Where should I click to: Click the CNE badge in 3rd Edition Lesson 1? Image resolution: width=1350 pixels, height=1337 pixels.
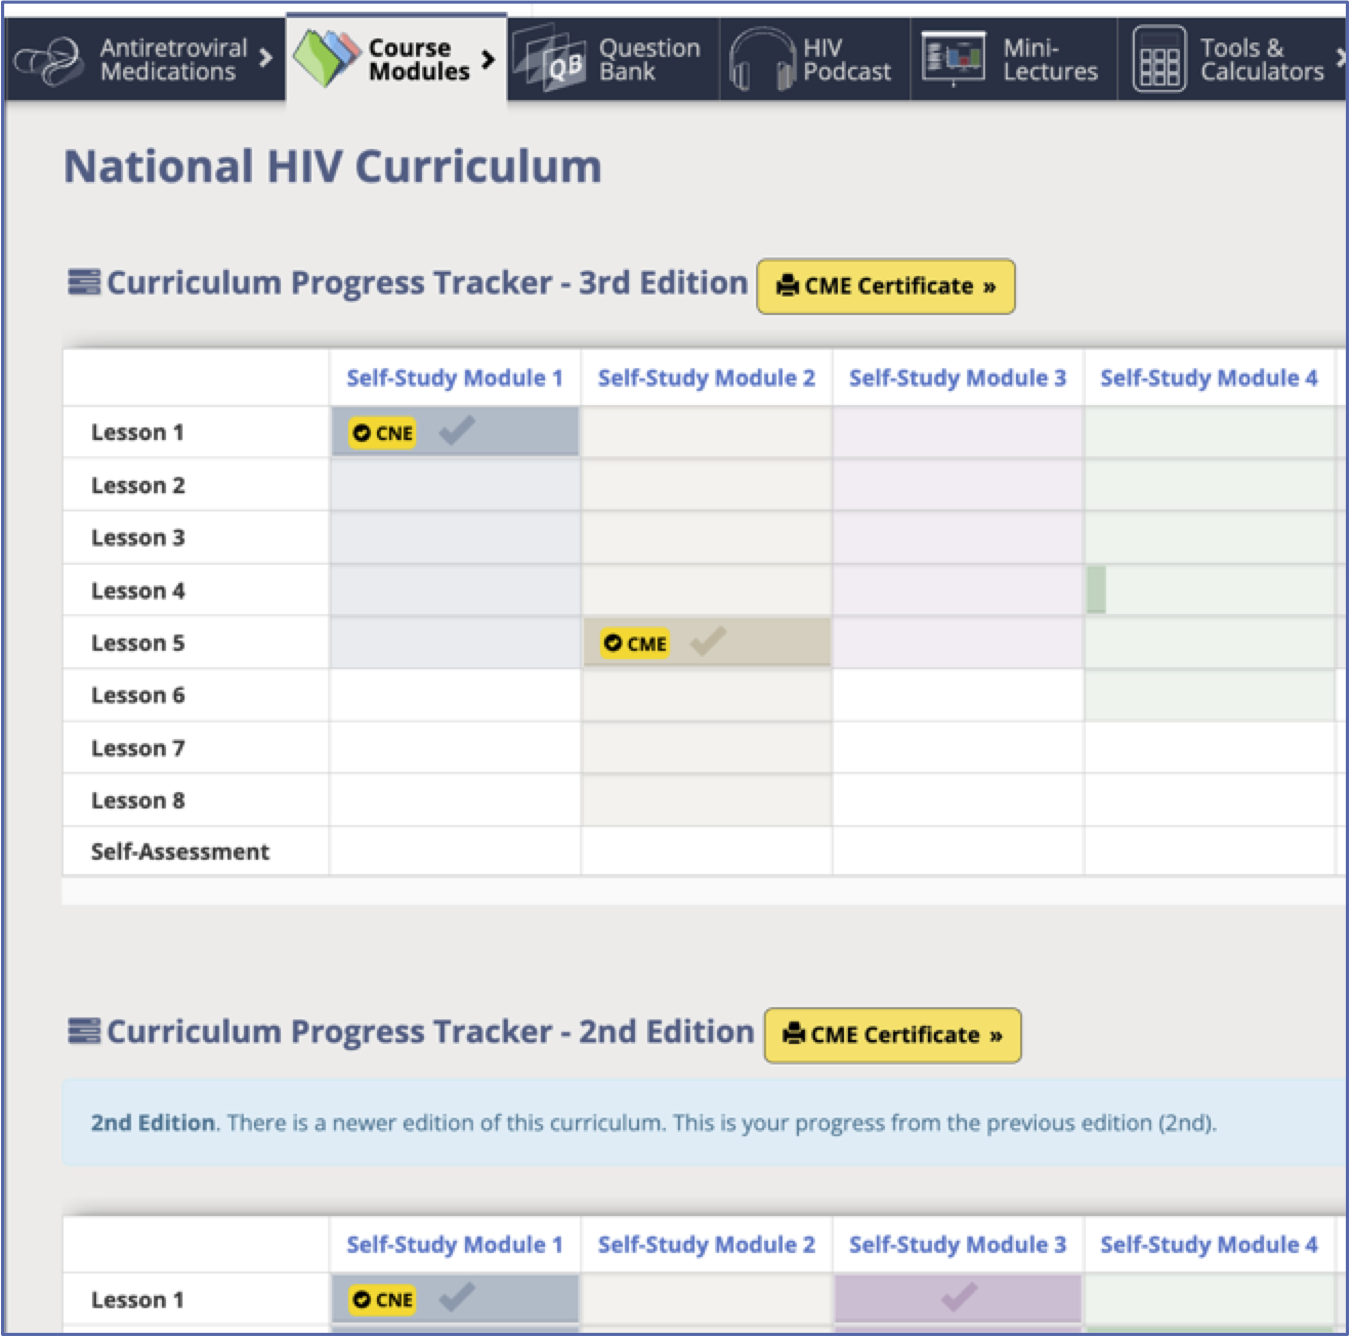(x=383, y=433)
